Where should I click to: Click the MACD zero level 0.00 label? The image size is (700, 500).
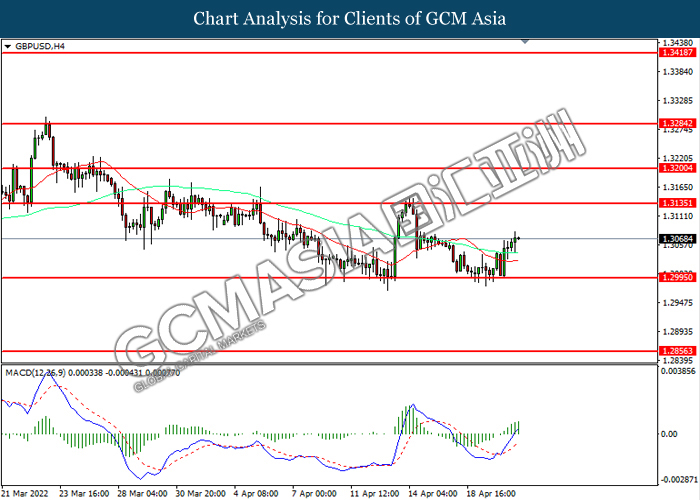tap(669, 434)
